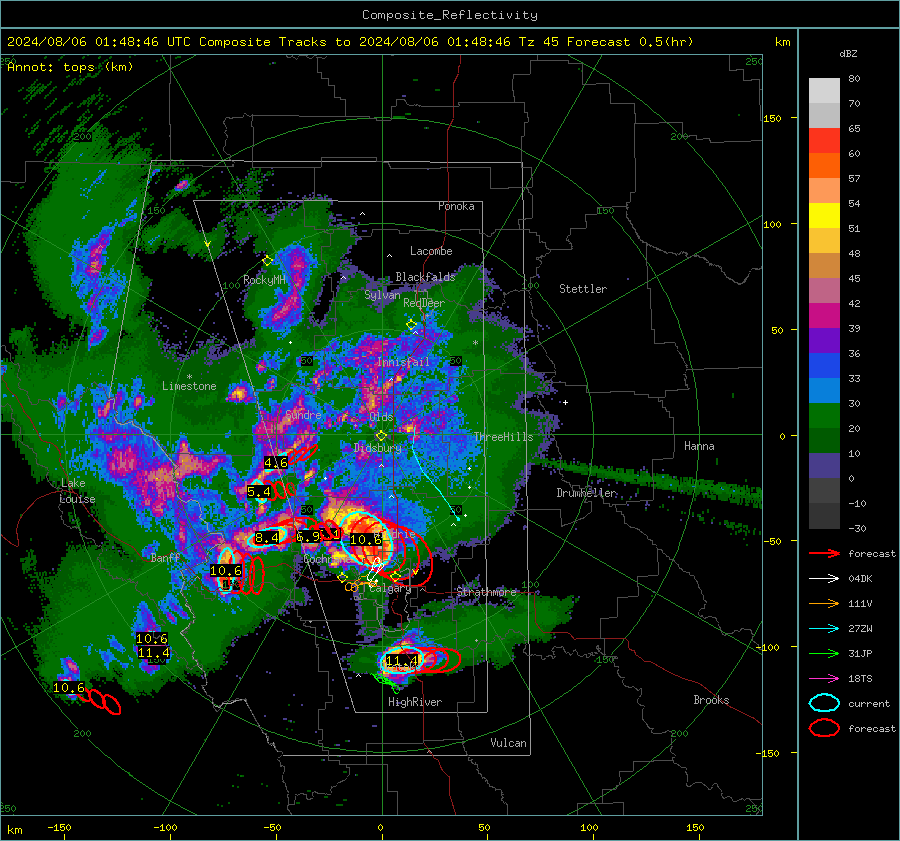Click the Brooks city label
900x841 pixels.
tap(711, 700)
